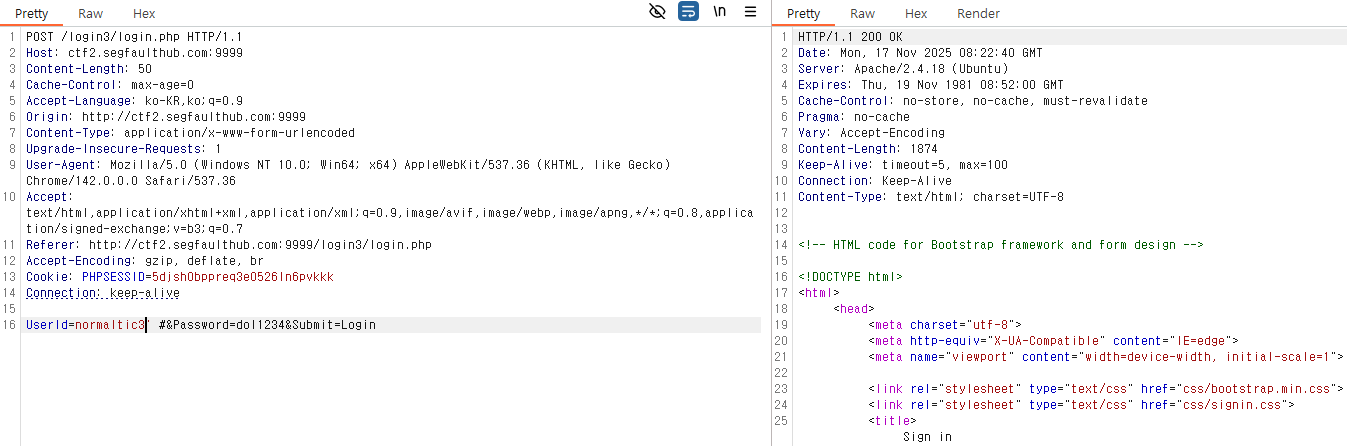Switch to the request Raw tab

click(x=90, y=14)
